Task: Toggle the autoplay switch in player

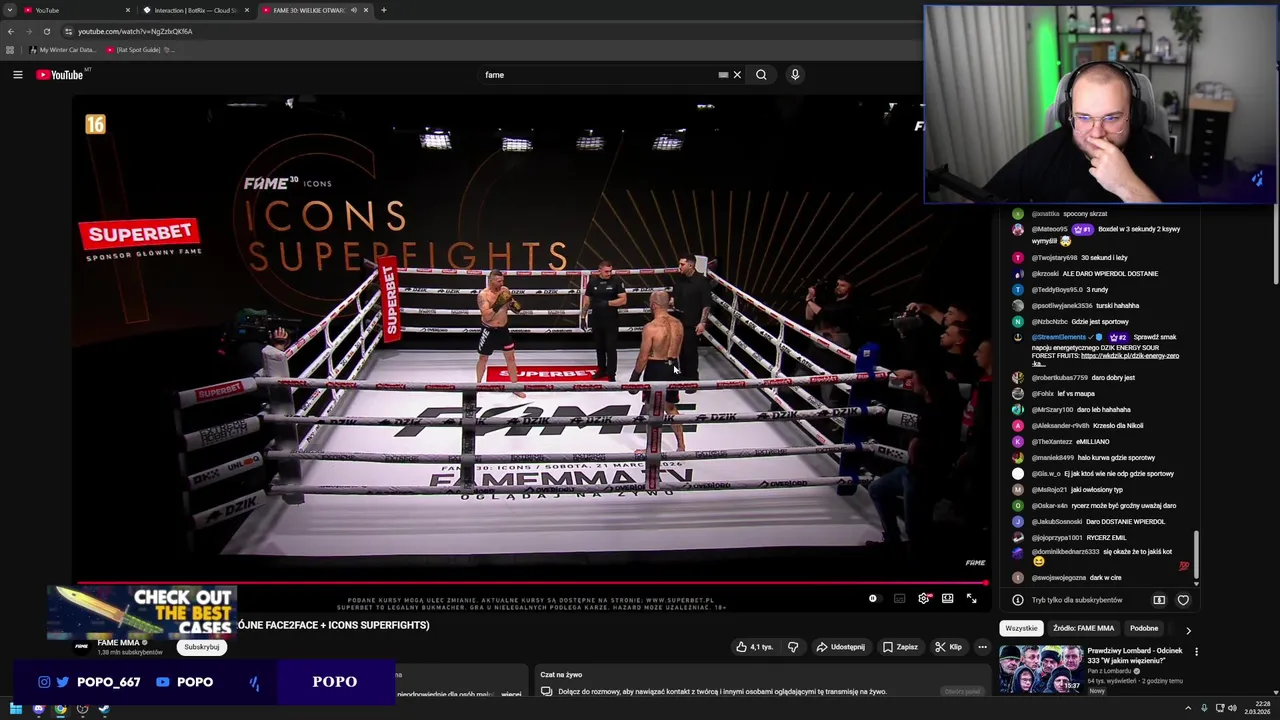Action: [873, 598]
